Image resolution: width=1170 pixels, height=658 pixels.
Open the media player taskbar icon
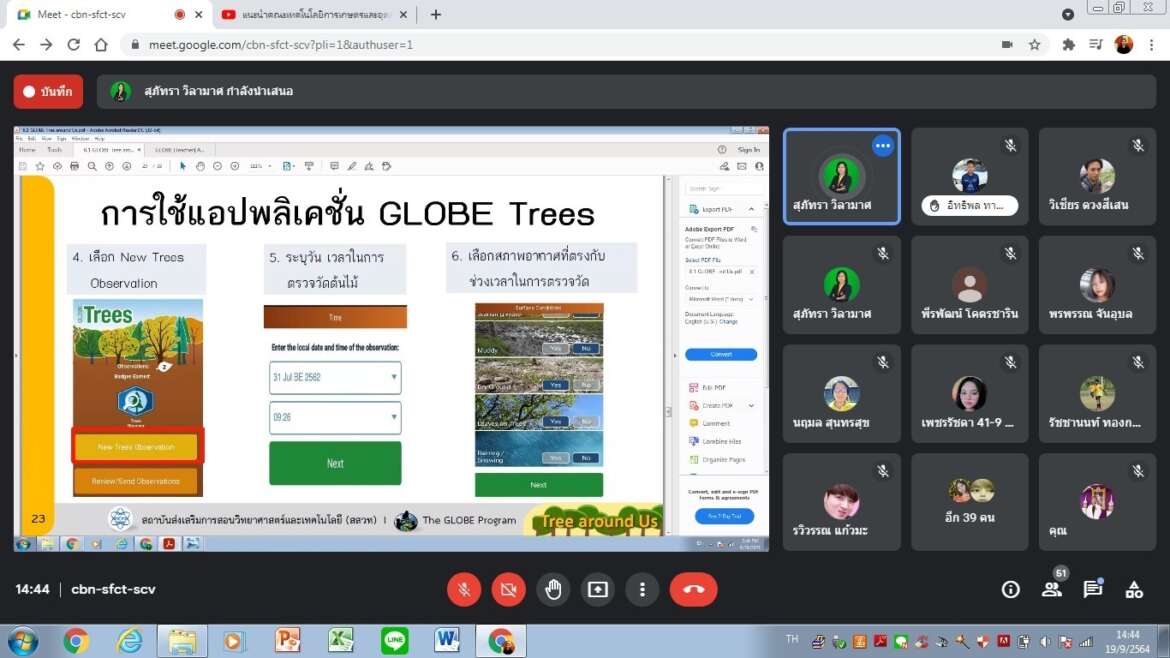click(x=234, y=642)
